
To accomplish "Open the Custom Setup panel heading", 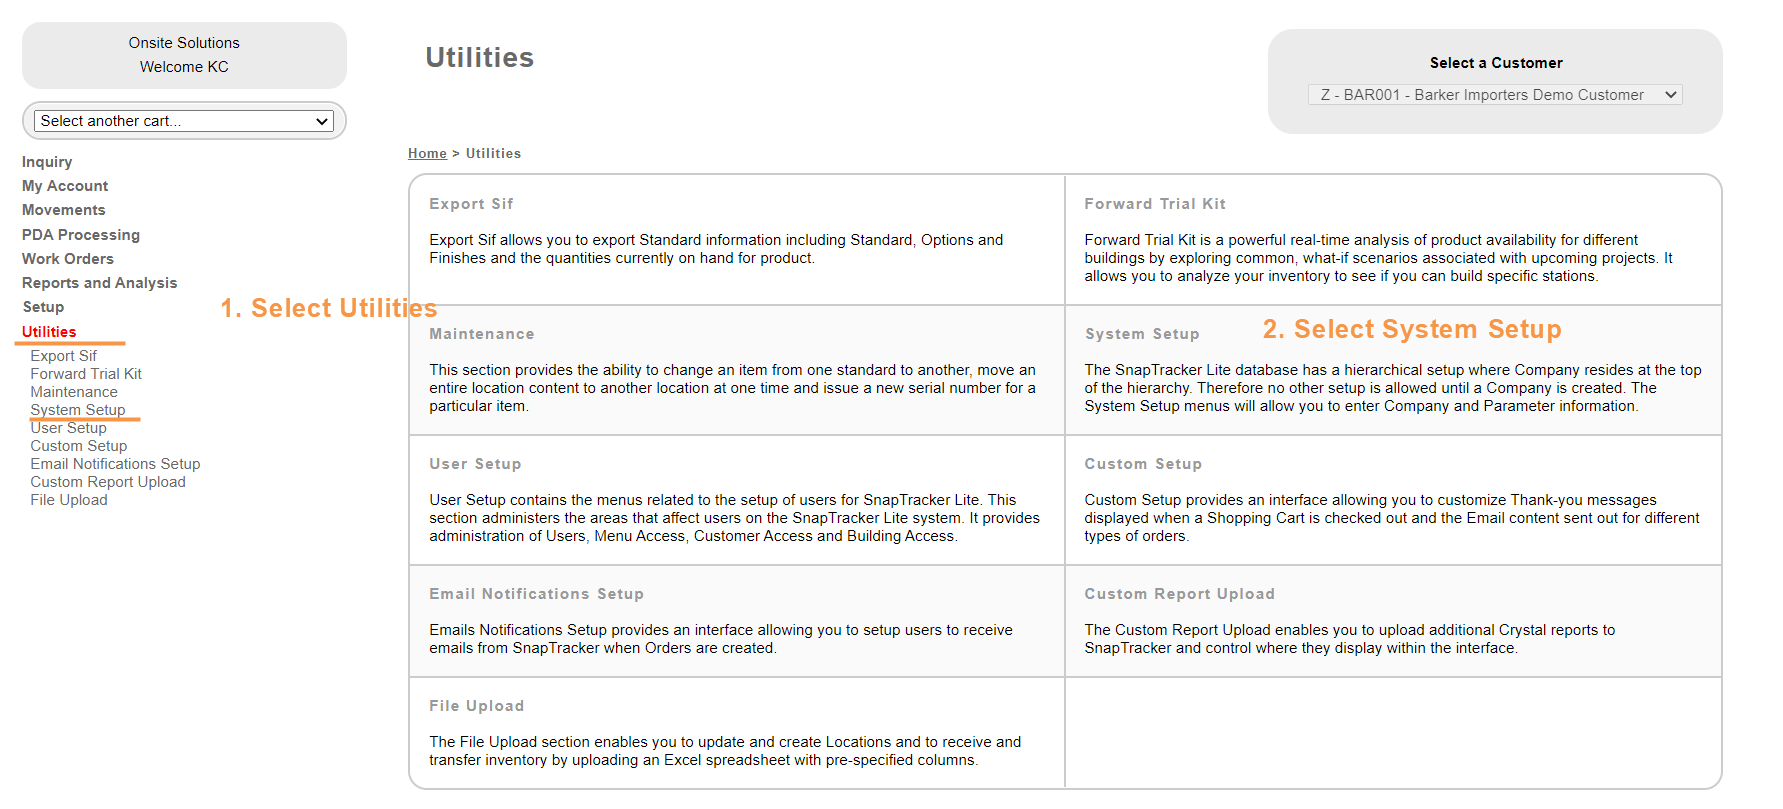I will point(1143,464).
